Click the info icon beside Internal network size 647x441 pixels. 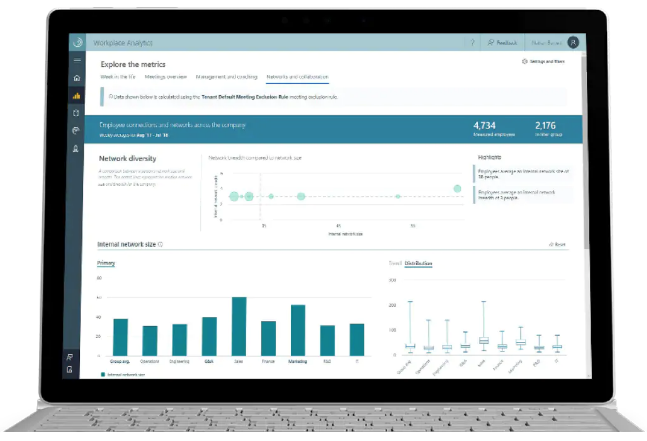pos(161,245)
